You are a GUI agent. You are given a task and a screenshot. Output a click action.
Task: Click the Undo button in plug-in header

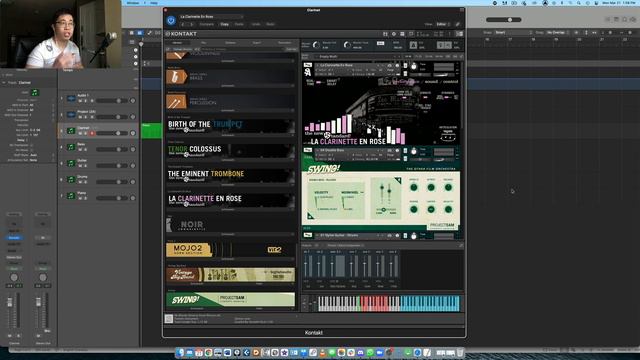tap(256, 24)
